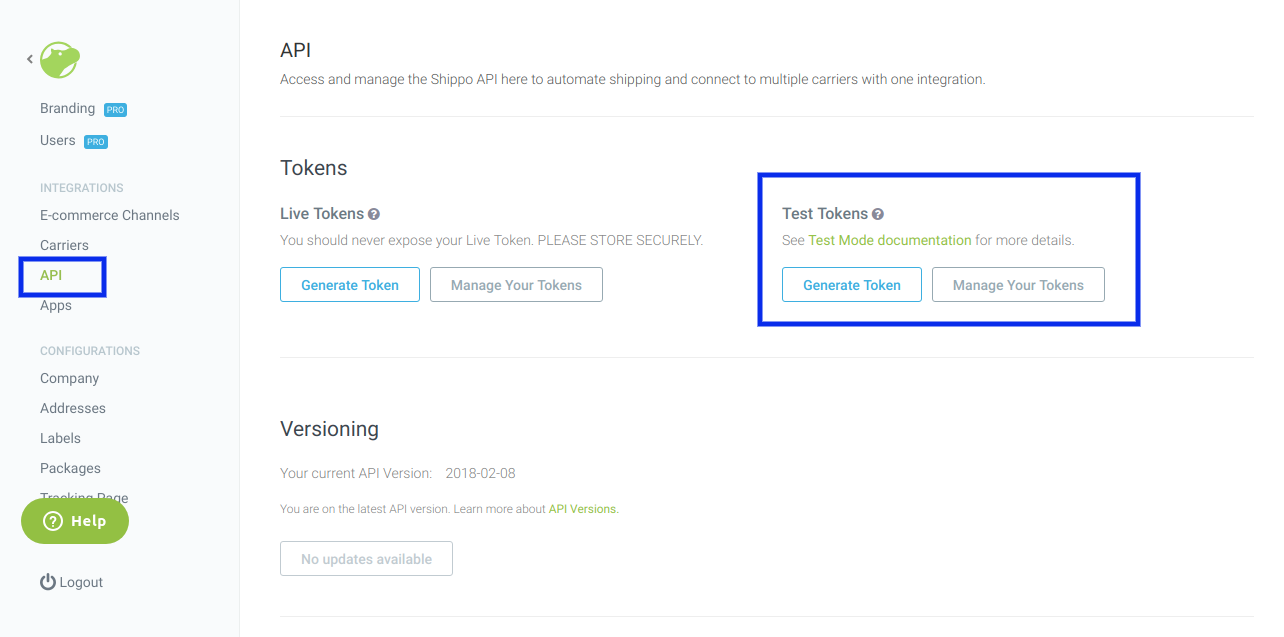
Task: Collapse sidebar with back chevron
Action: [30, 60]
